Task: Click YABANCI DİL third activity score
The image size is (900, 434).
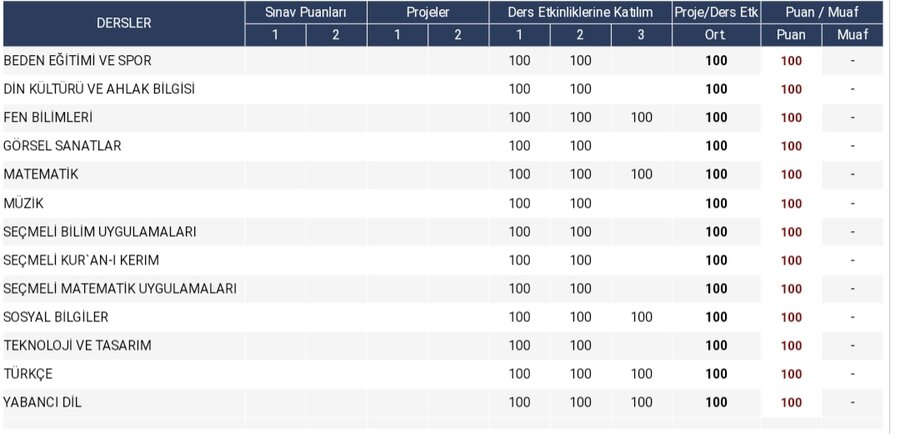Action: tap(641, 402)
